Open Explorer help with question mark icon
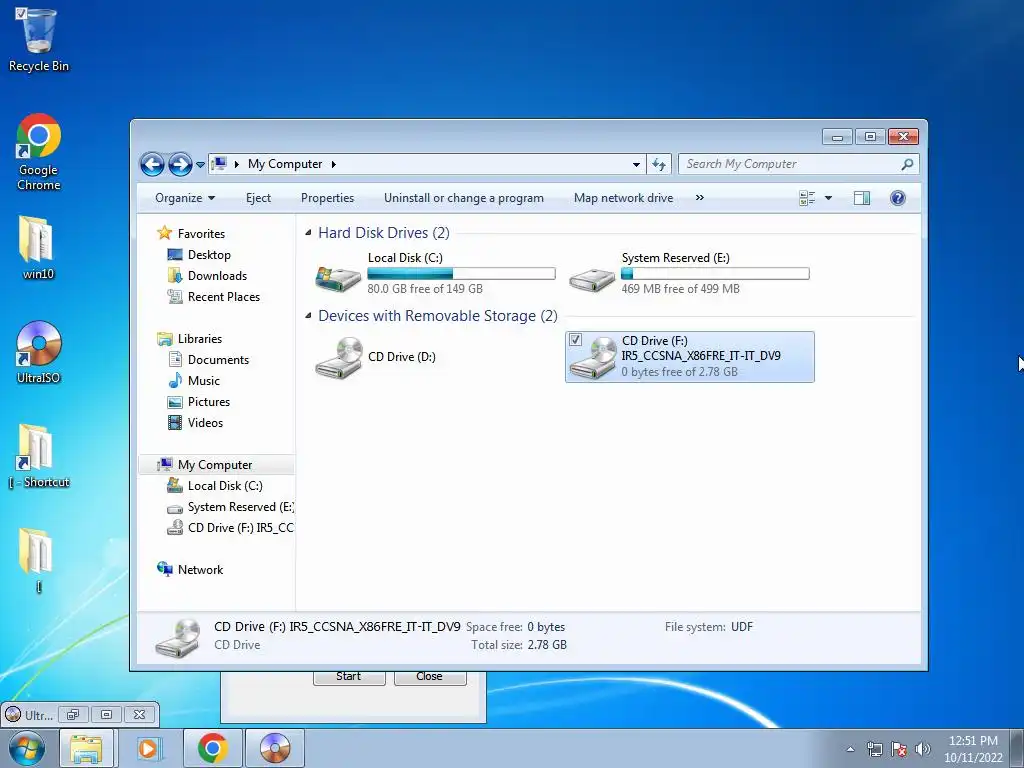The image size is (1024, 768). point(897,198)
